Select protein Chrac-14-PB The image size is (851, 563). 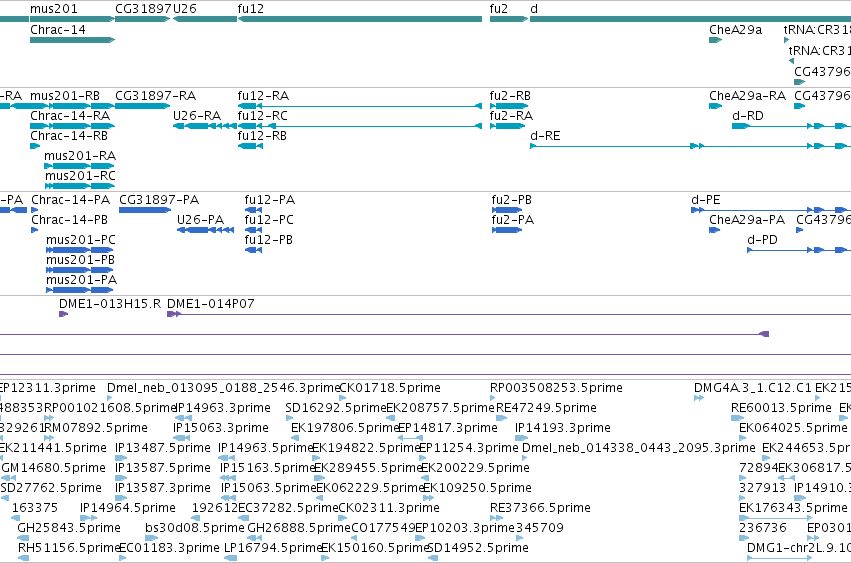[69, 220]
